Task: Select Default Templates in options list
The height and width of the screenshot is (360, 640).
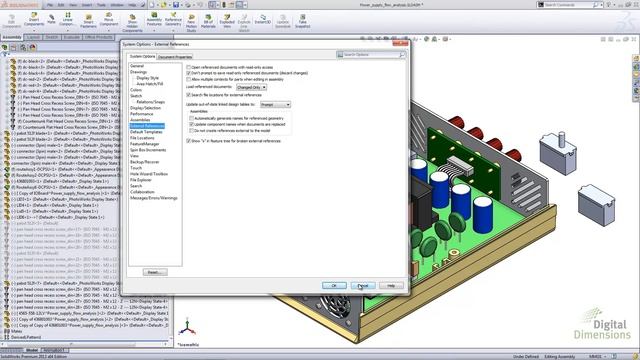Action: [x=146, y=132]
